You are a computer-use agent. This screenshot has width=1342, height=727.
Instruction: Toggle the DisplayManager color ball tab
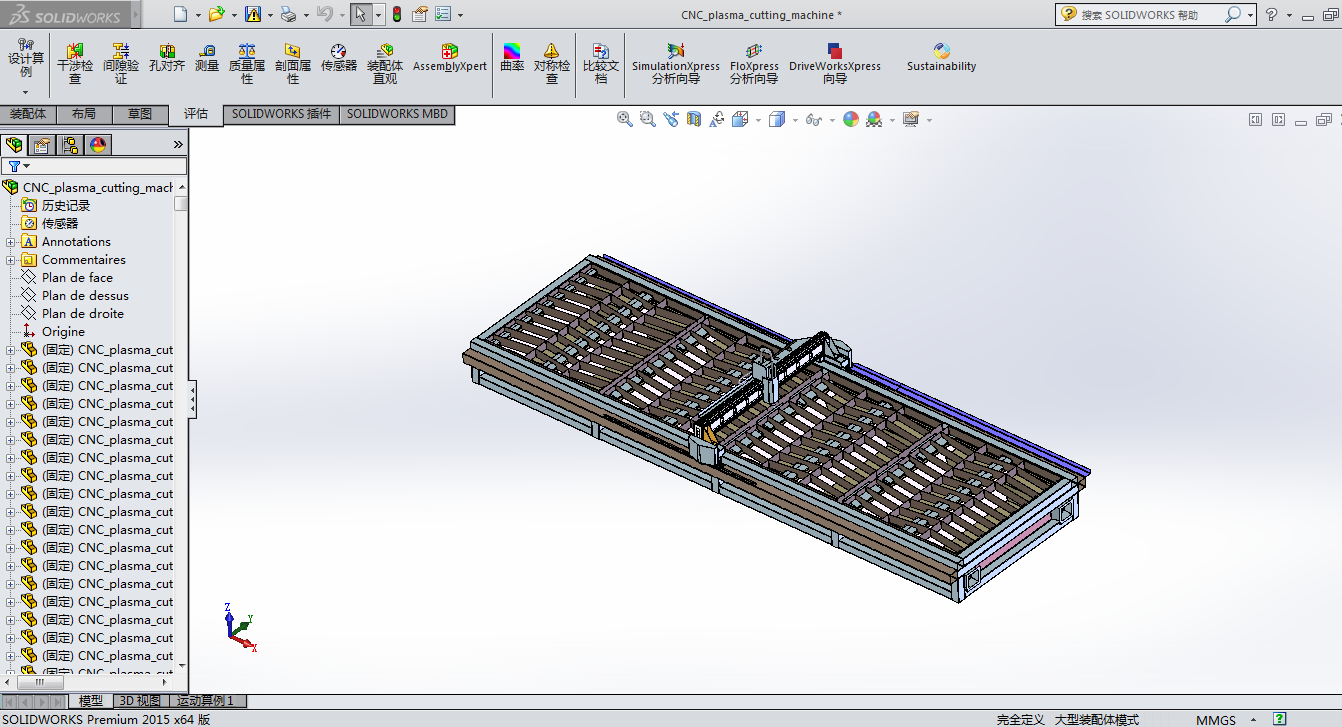pos(98,145)
